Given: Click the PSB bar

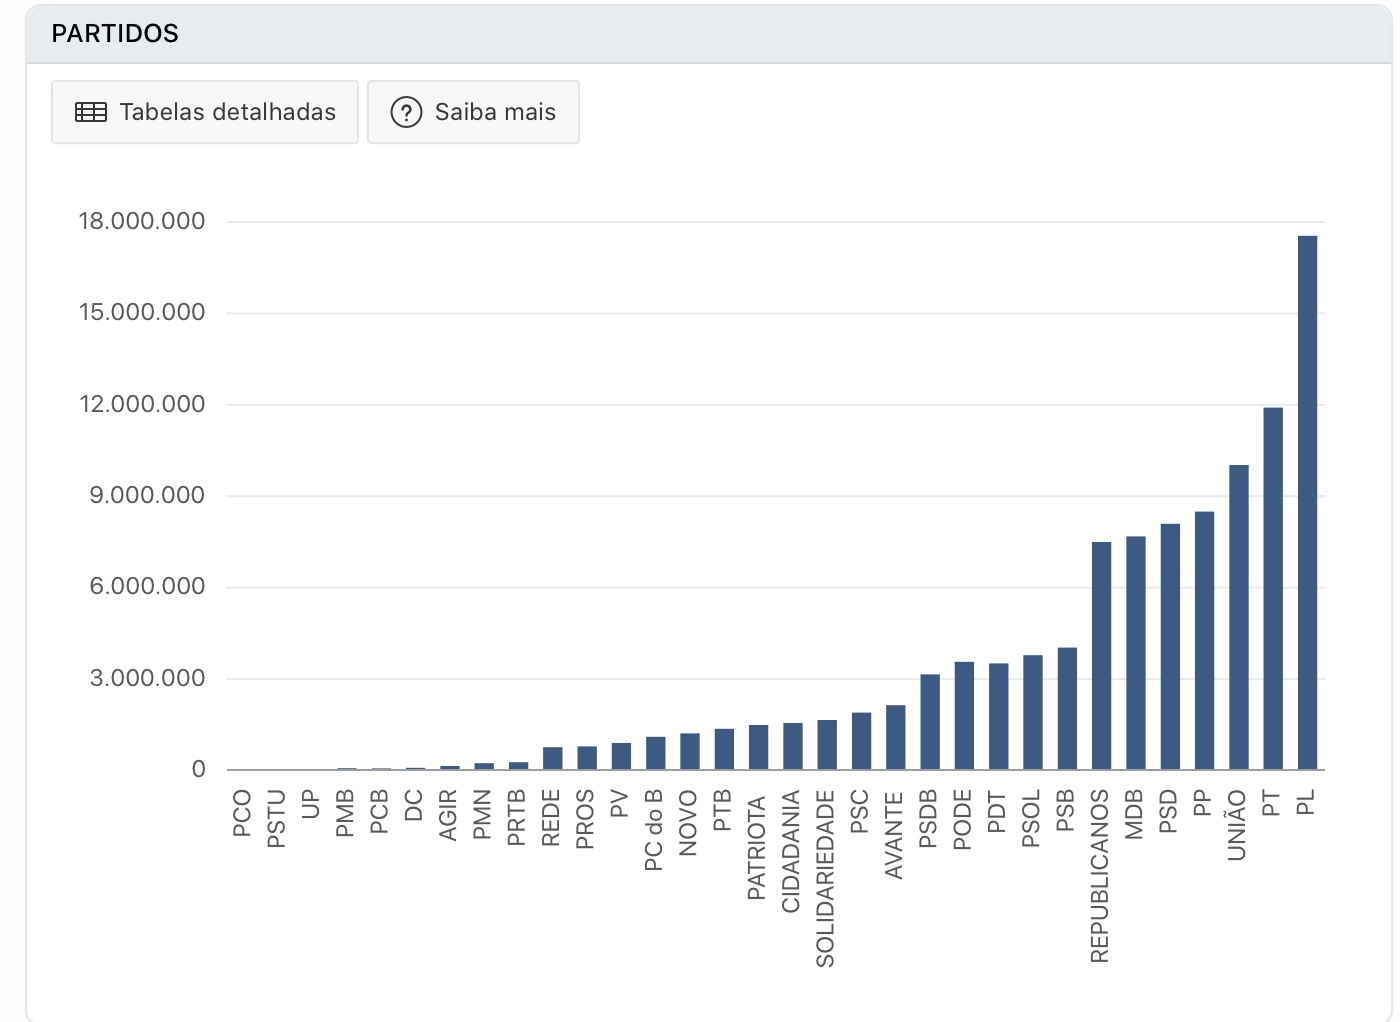Looking at the screenshot, I should point(1067,709).
